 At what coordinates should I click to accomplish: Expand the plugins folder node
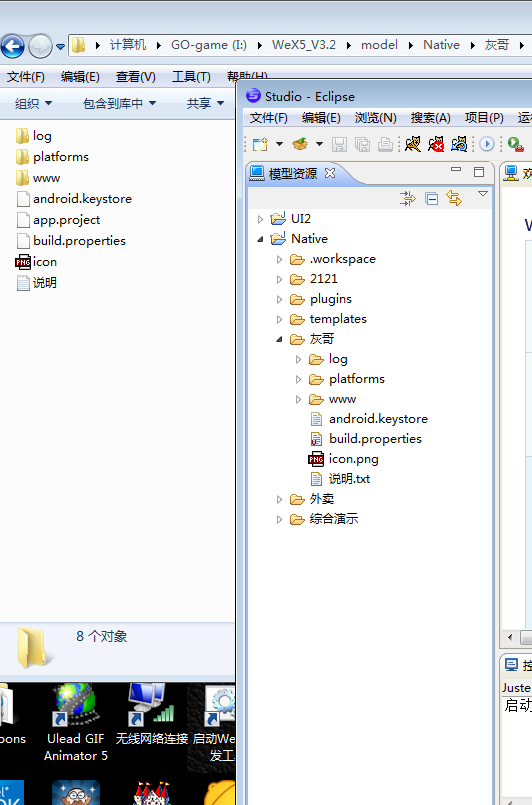point(279,299)
